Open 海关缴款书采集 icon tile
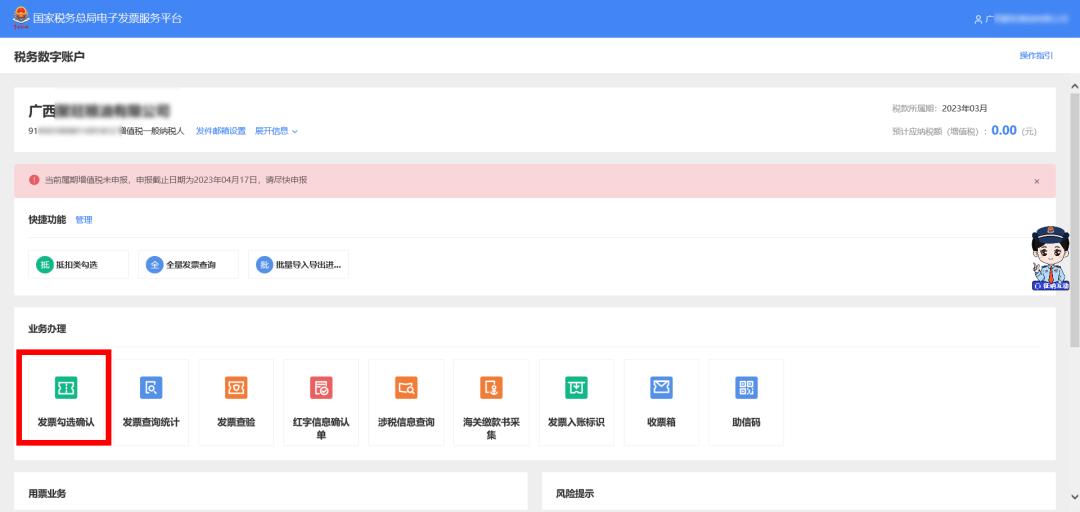Viewport: 1080px width, 512px height. pos(491,402)
